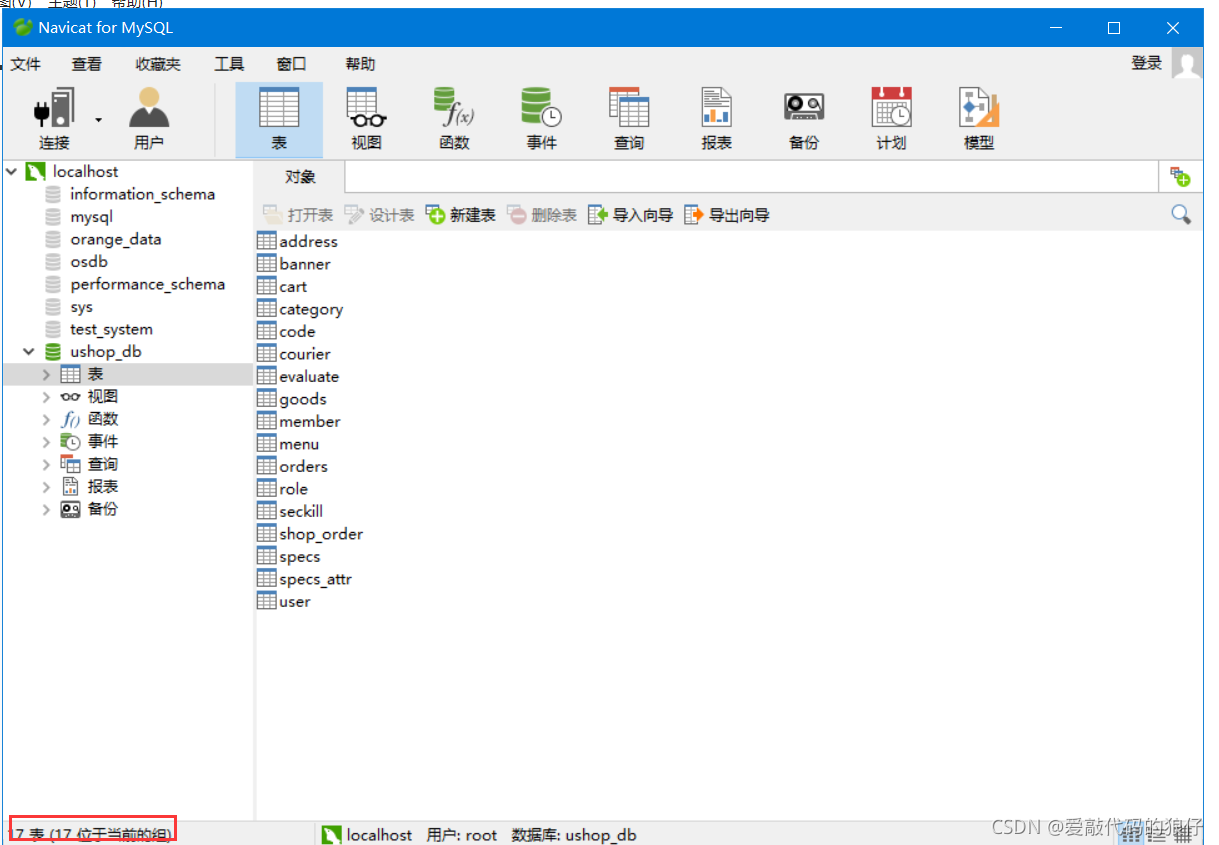
Task: Open the Tools (工具) menu
Action: coord(229,64)
